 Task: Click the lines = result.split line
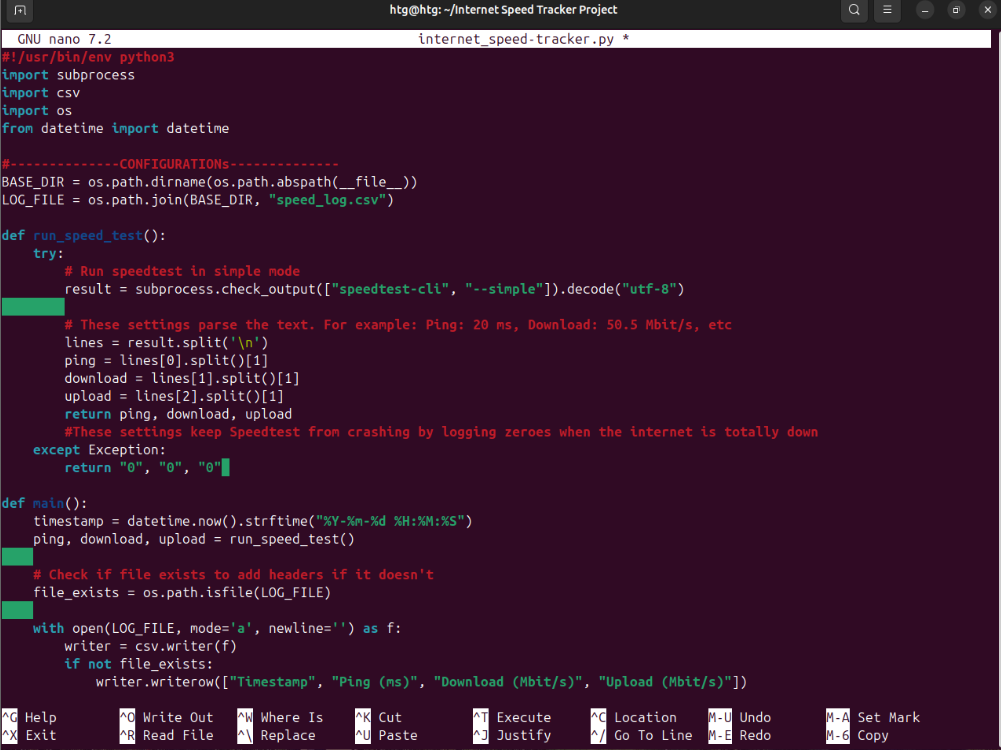click(167, 343)
